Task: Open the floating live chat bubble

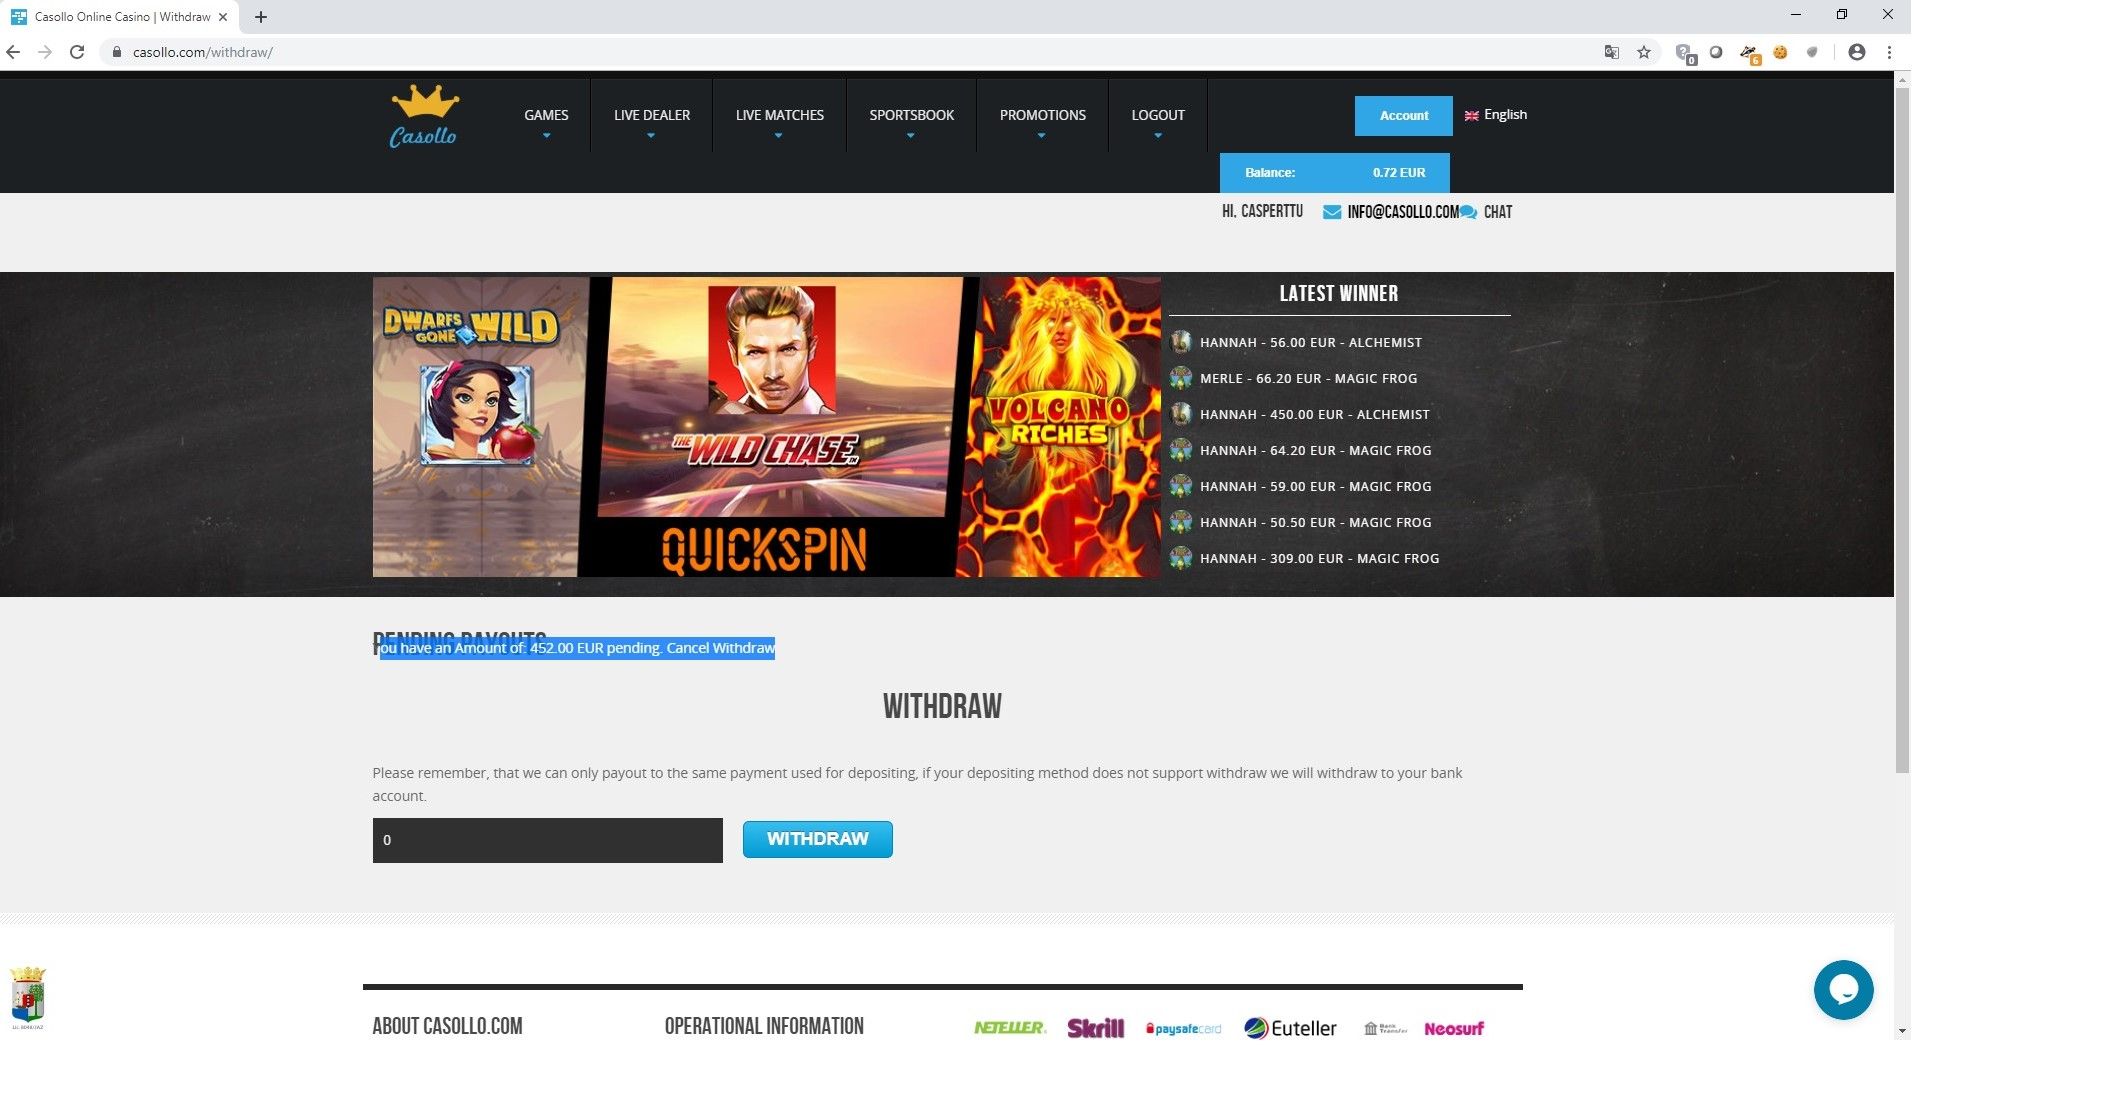Action: click(1843, 990)
